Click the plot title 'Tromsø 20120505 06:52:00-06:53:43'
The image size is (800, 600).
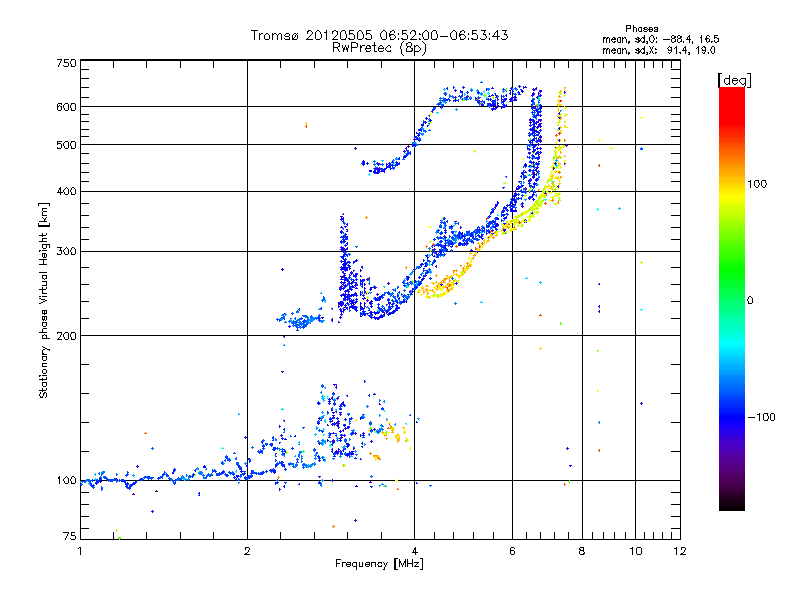tap(379, 35)
